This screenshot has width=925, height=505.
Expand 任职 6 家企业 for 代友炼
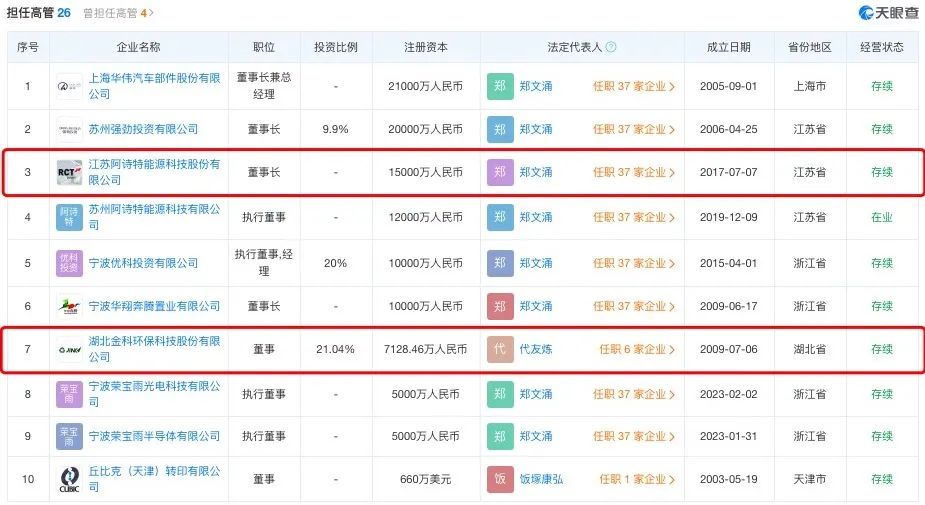[638, 350]
